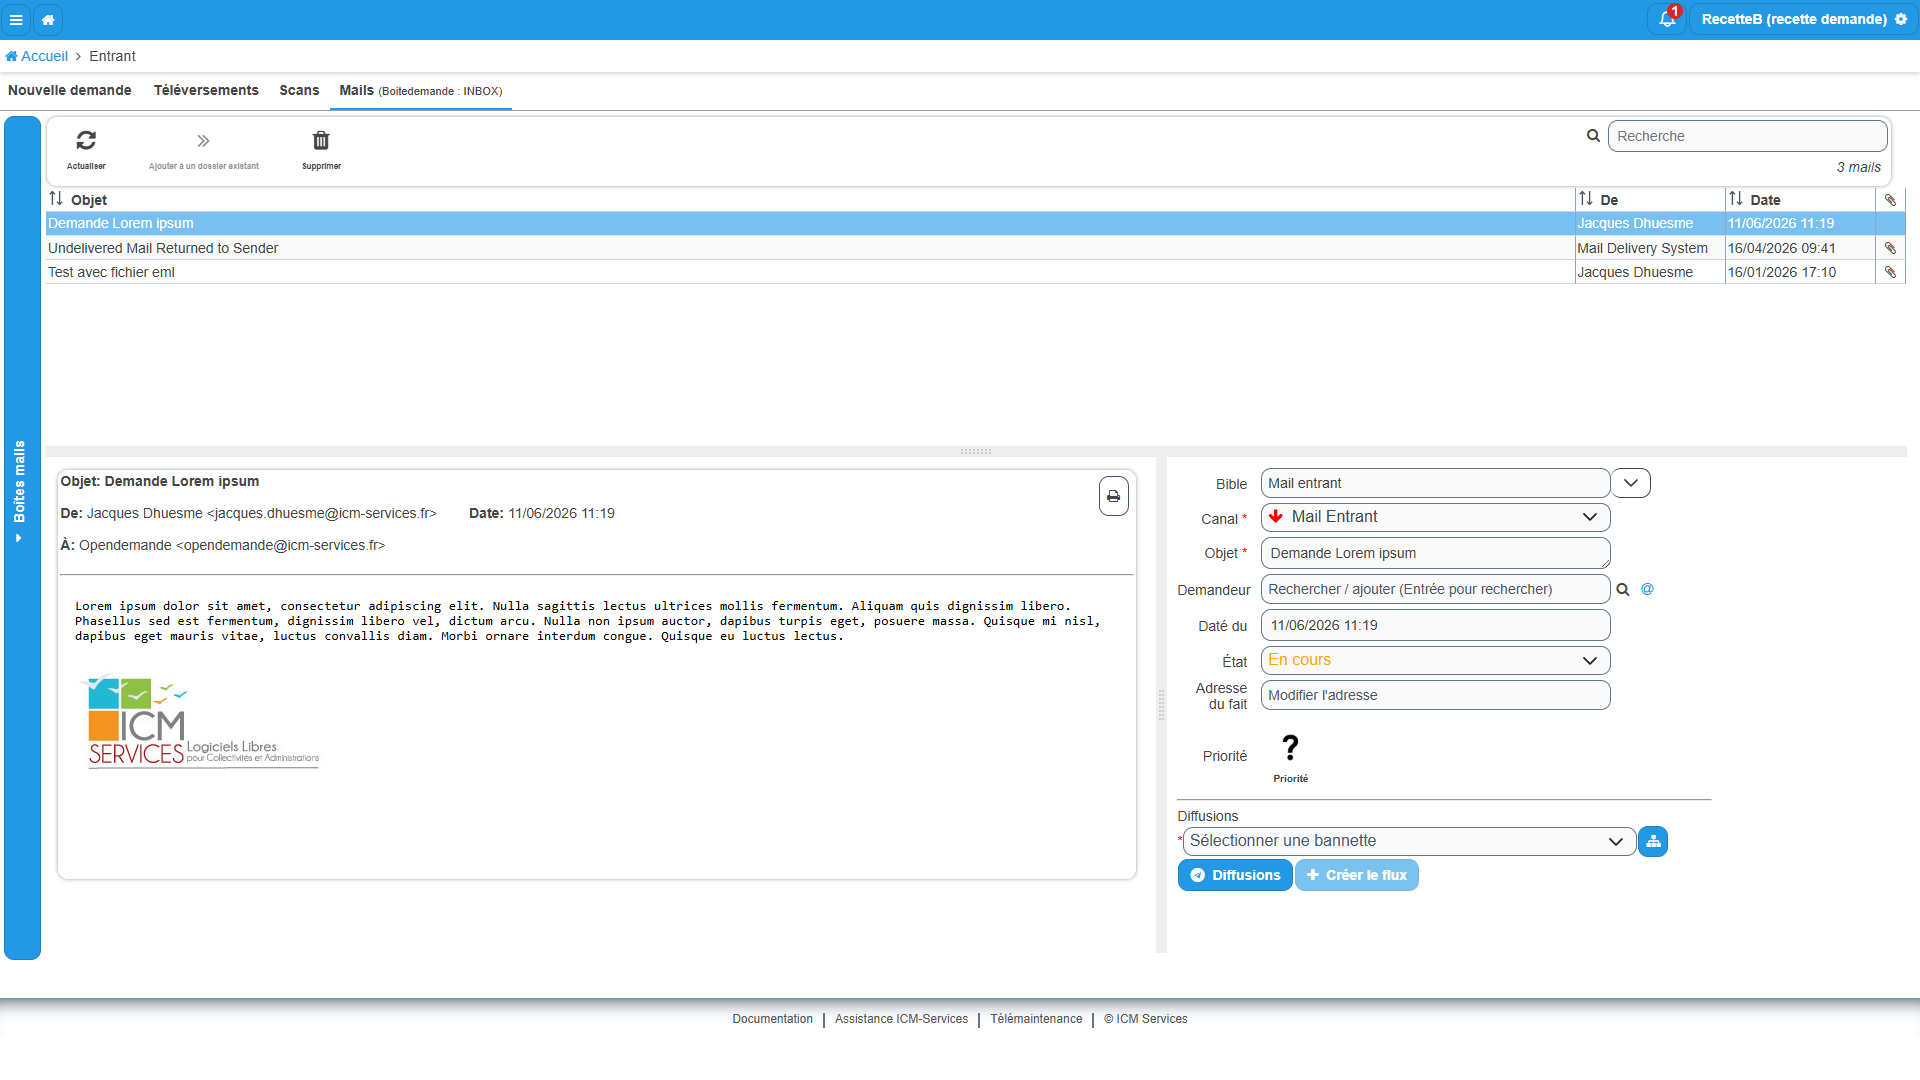
Task: Select Undelivered Mail Returned to Sender row
Action: tap(975, 248)
